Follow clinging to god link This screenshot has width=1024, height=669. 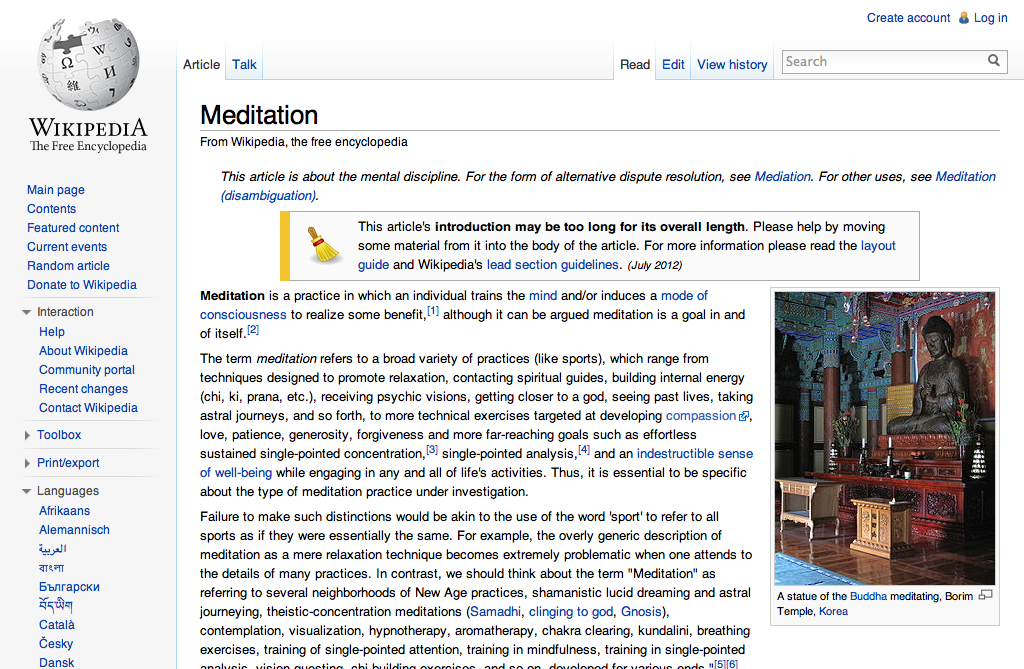[571, 612]
